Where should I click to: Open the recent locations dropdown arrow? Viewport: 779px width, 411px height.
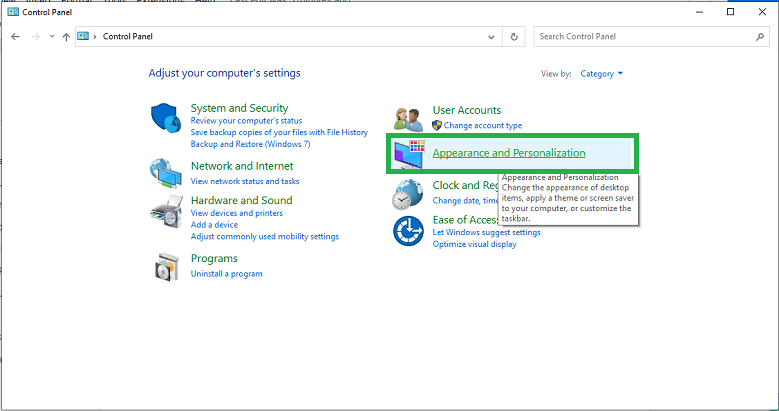[52, 36]
